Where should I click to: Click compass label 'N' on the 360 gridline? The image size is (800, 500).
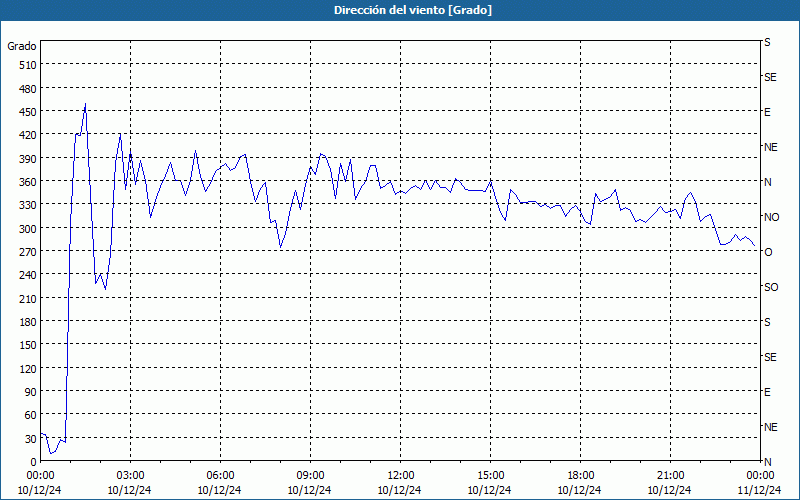click(x=768, y=182)
